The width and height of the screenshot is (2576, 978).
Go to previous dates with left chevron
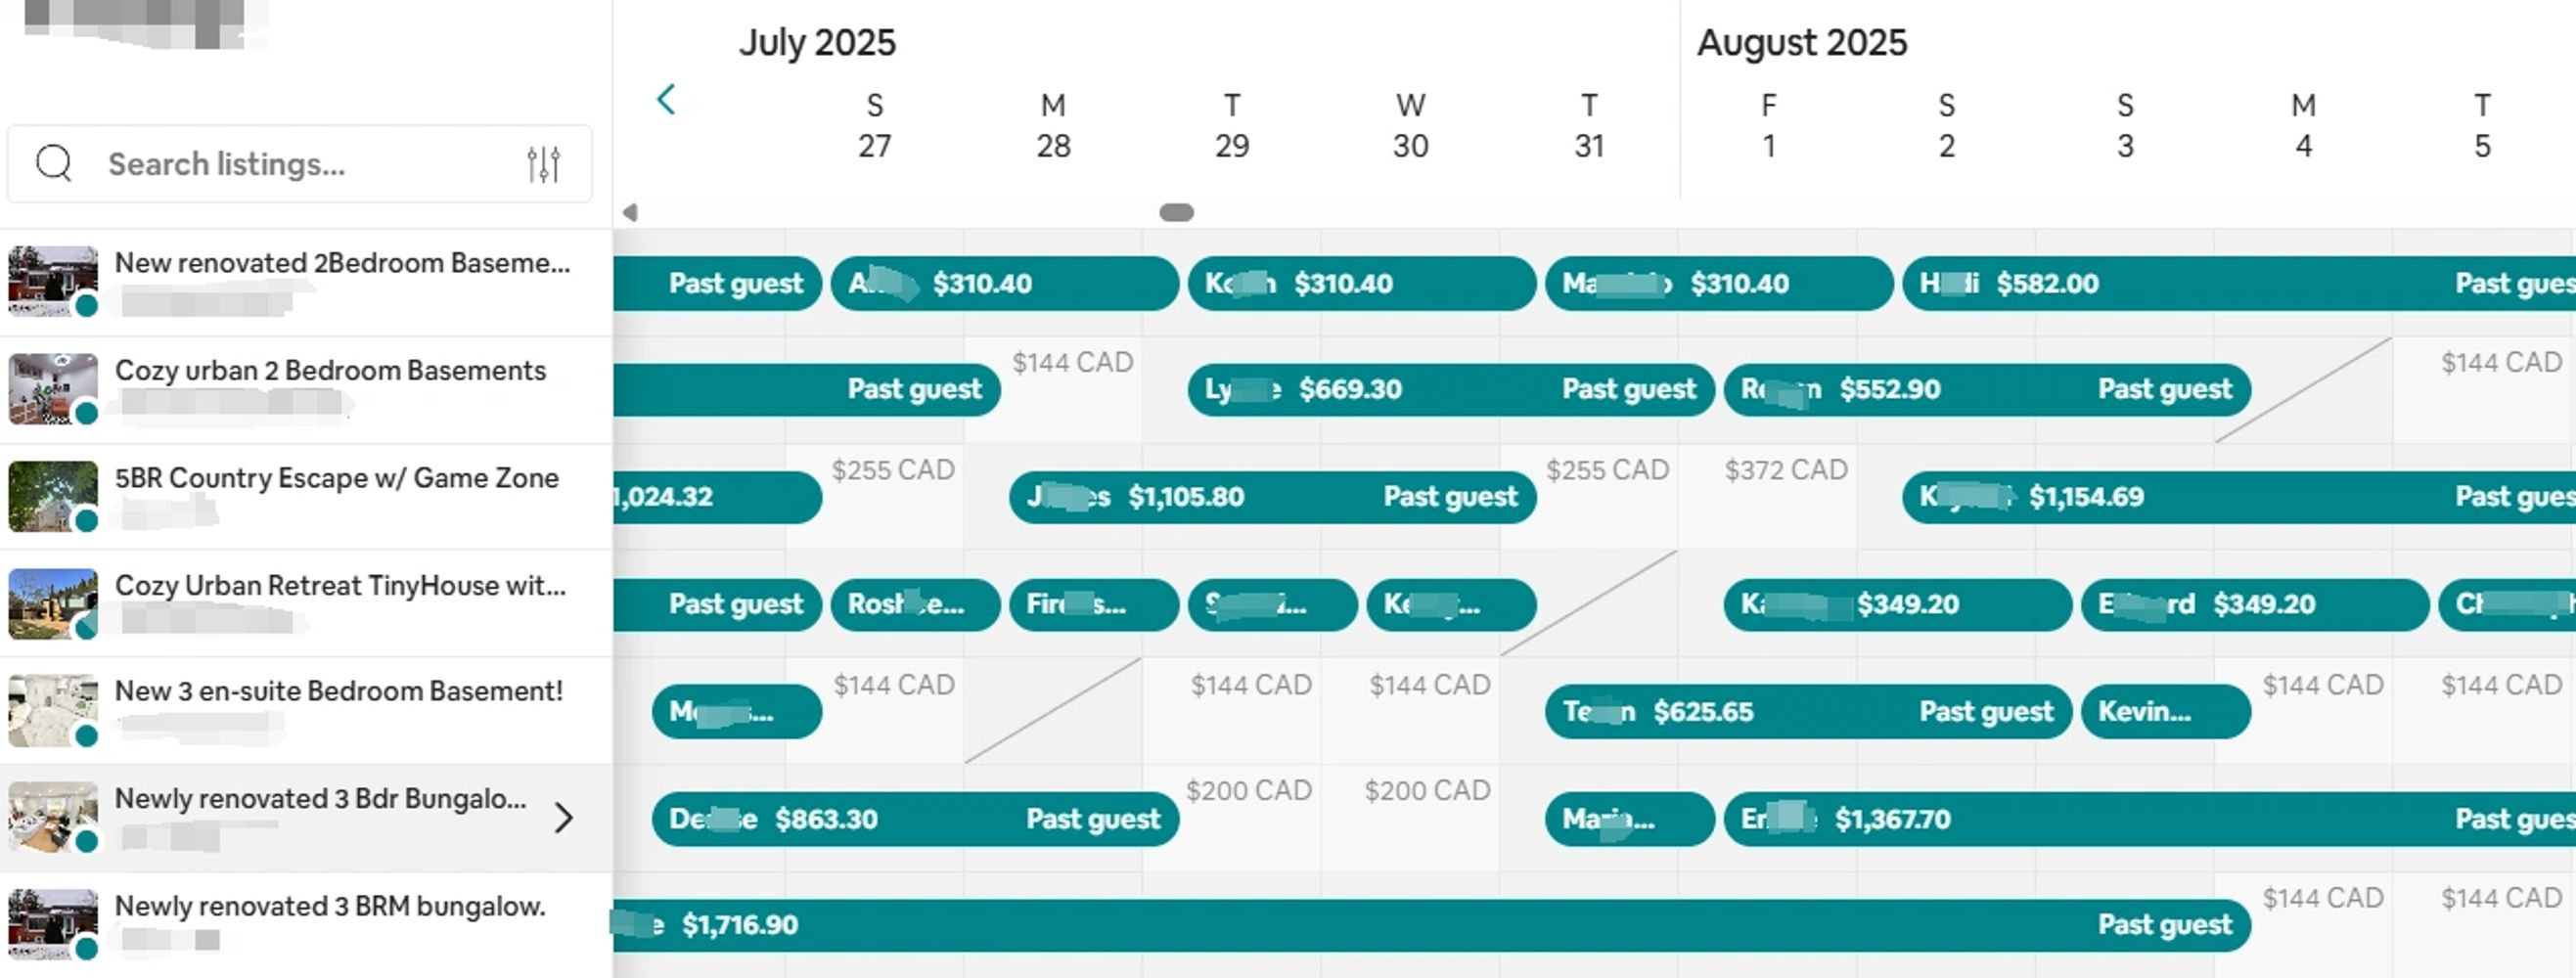(x=666, y=99)
